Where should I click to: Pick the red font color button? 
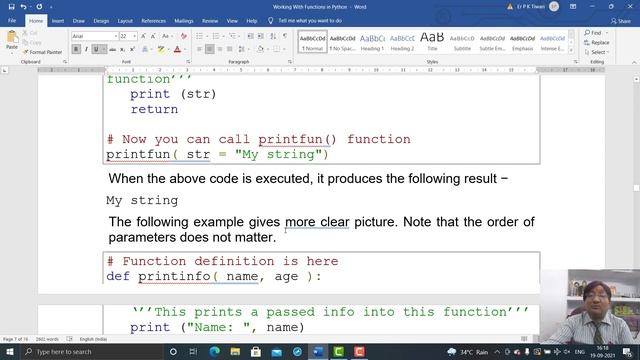coord(177,49)
